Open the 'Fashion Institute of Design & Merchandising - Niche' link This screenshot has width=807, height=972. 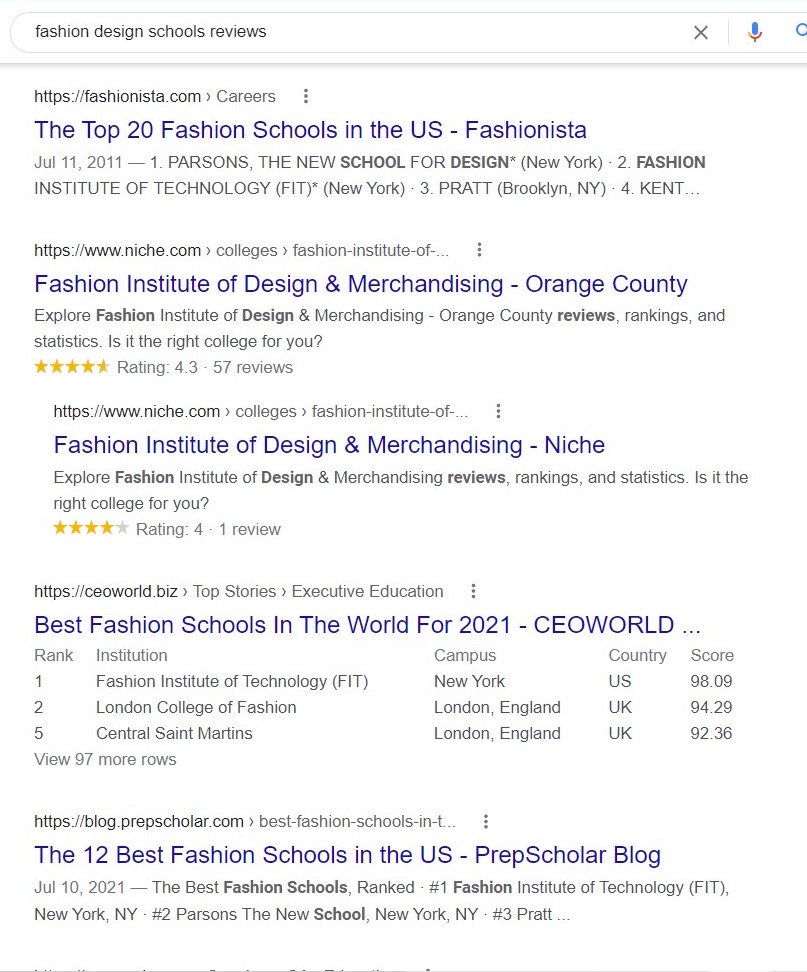pos(329,445)
